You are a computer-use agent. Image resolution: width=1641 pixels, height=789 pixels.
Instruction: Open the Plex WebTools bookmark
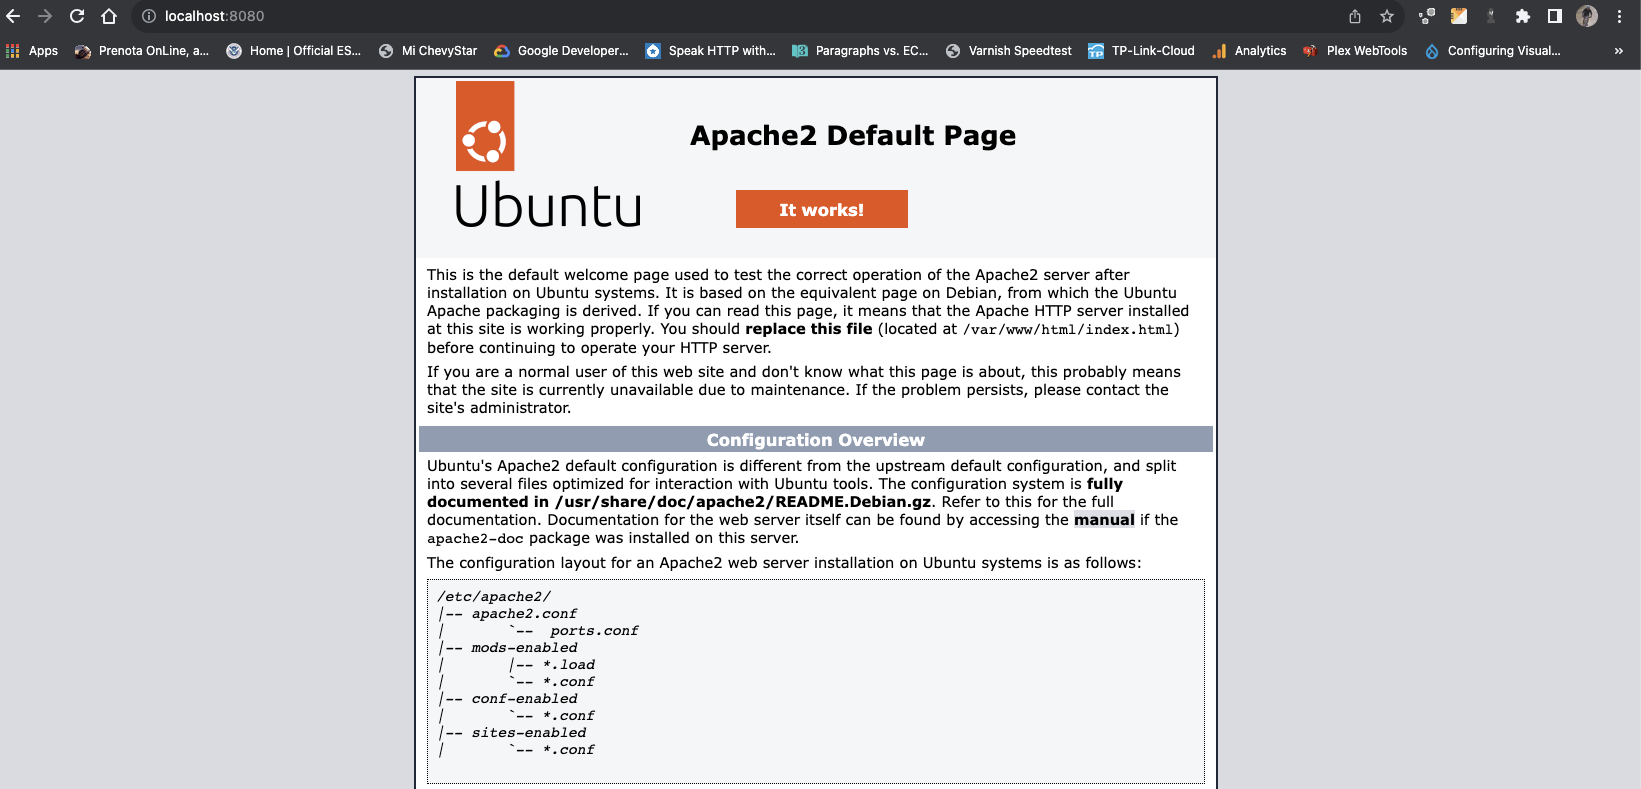point(1355,51)
